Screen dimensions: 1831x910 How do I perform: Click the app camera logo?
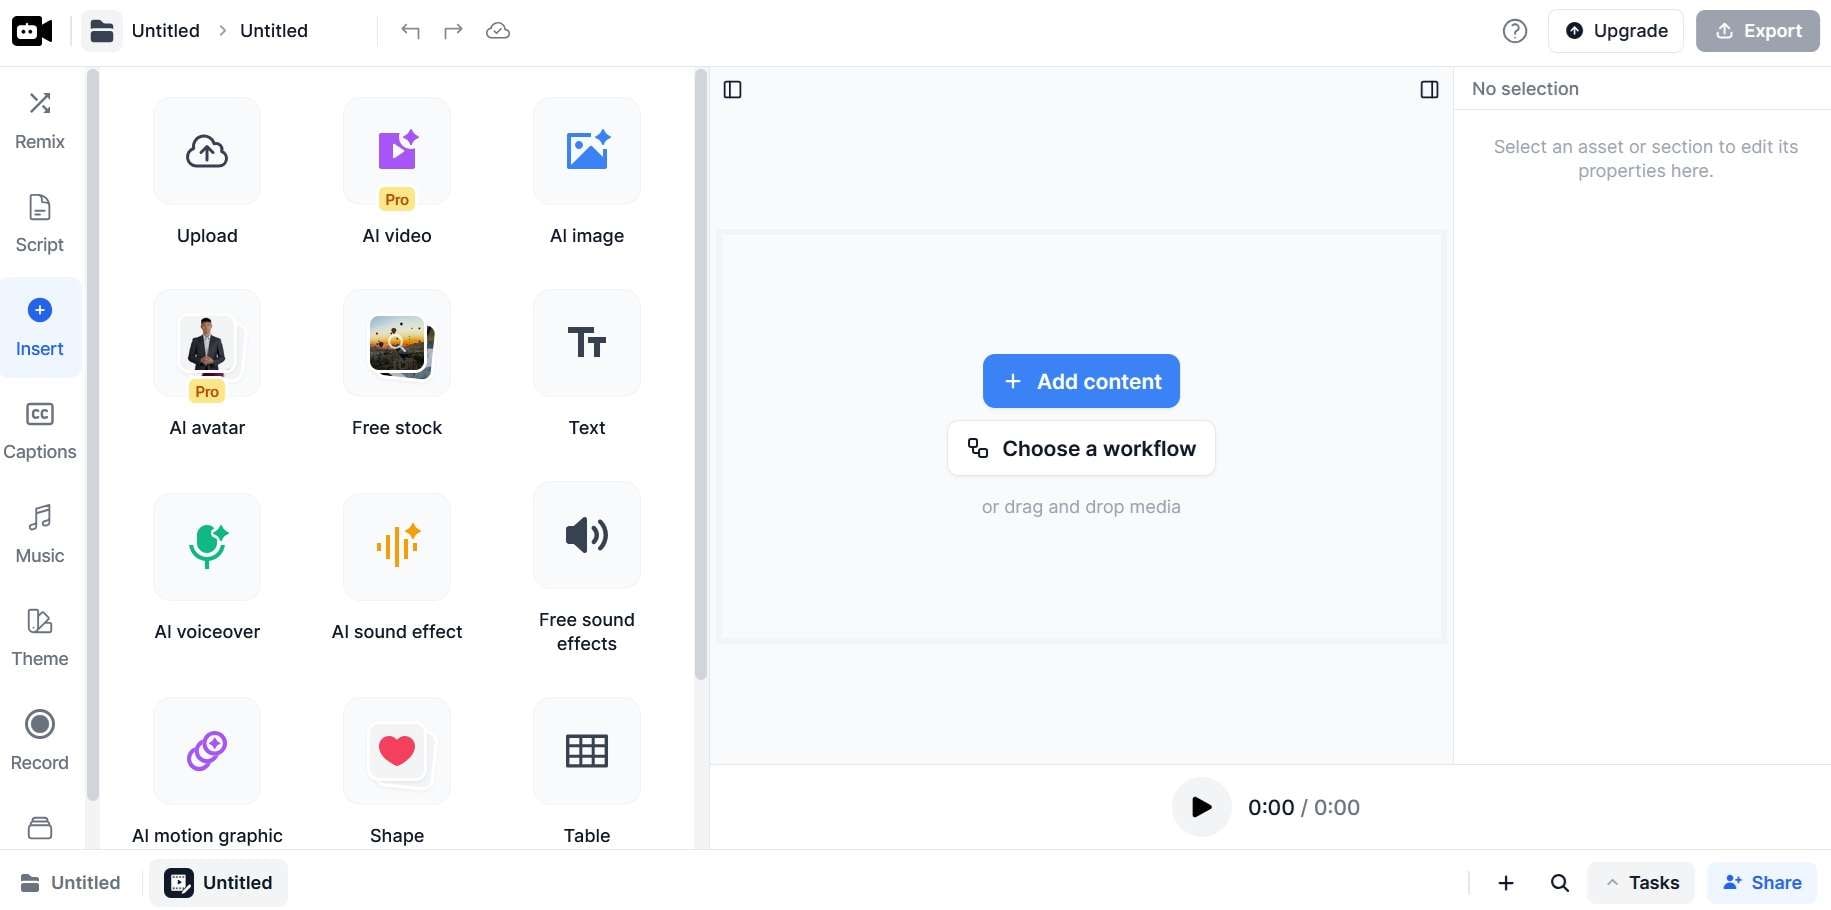32,31
